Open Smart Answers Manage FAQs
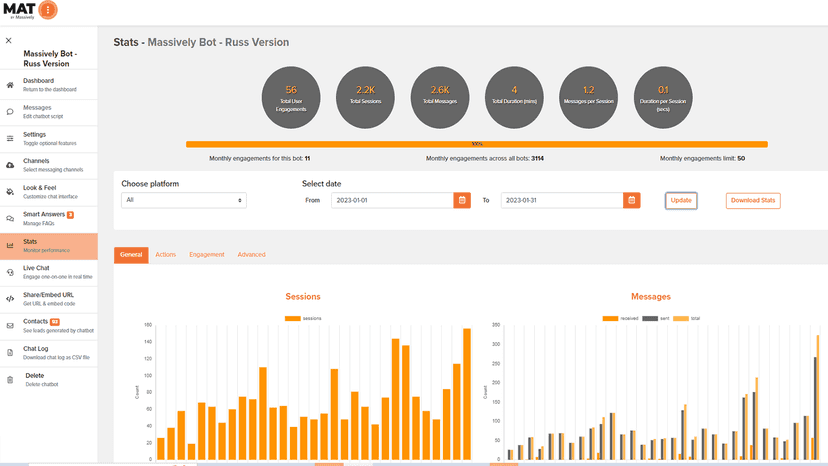The image size is (828, 466). 49,218
